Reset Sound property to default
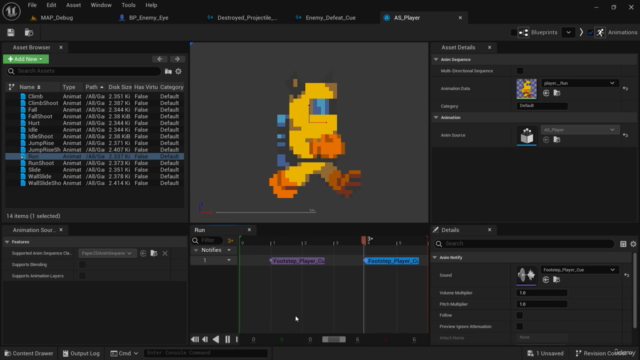Viewport: 640px width, 360px height. pyautogui.click(x=627, y=275)
